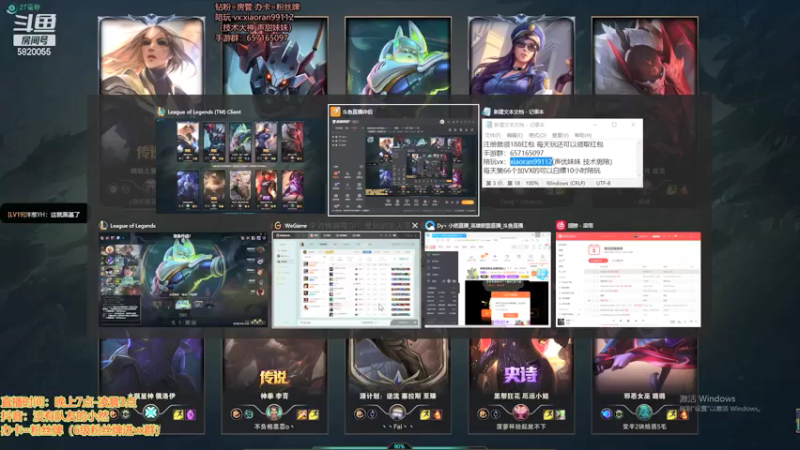Image resolution: width=800 pixels, height=450 pixels.
Task: Click player name 不负相思意o、
Action: [x=274, y=427]
